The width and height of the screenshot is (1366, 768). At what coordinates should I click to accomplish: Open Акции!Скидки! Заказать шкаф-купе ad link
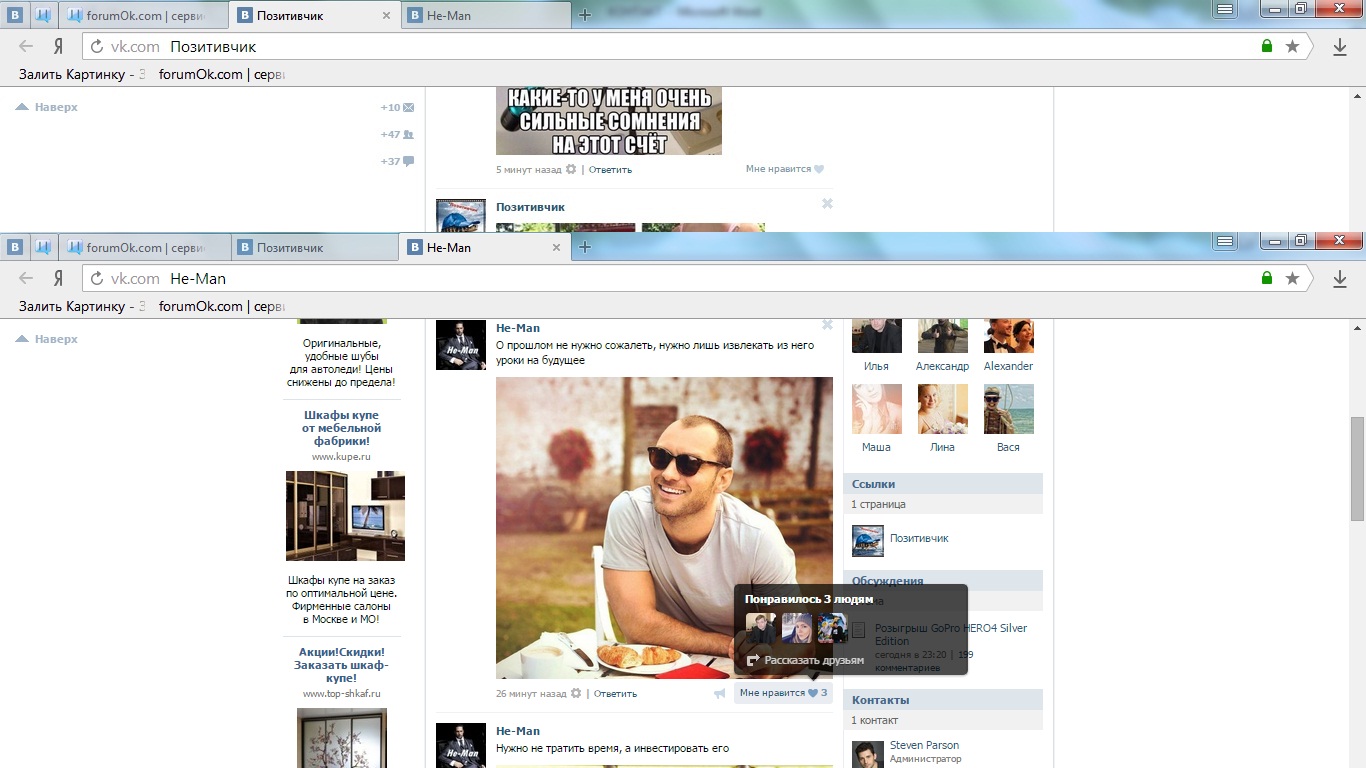342,664
